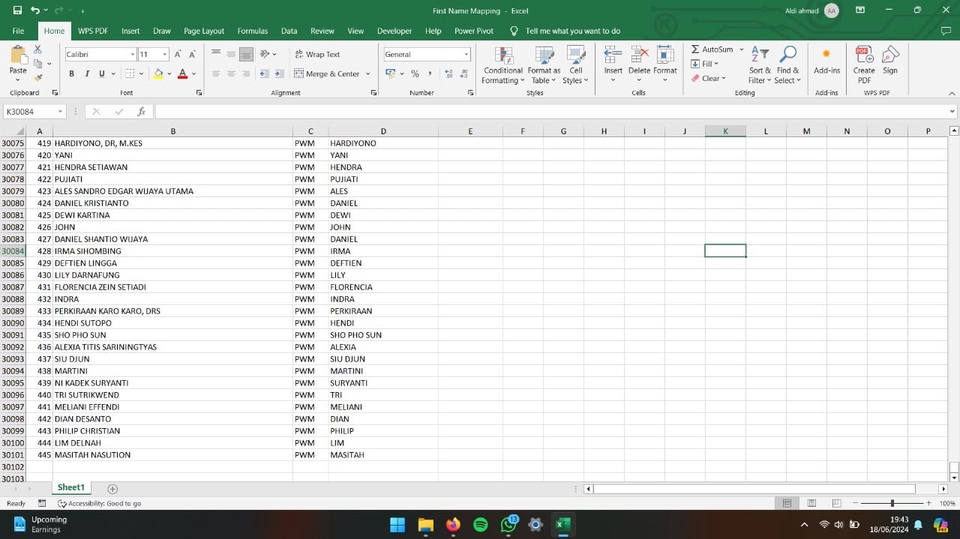
Task: Click the Increase Indent icon
Action: tap(279, 74)
